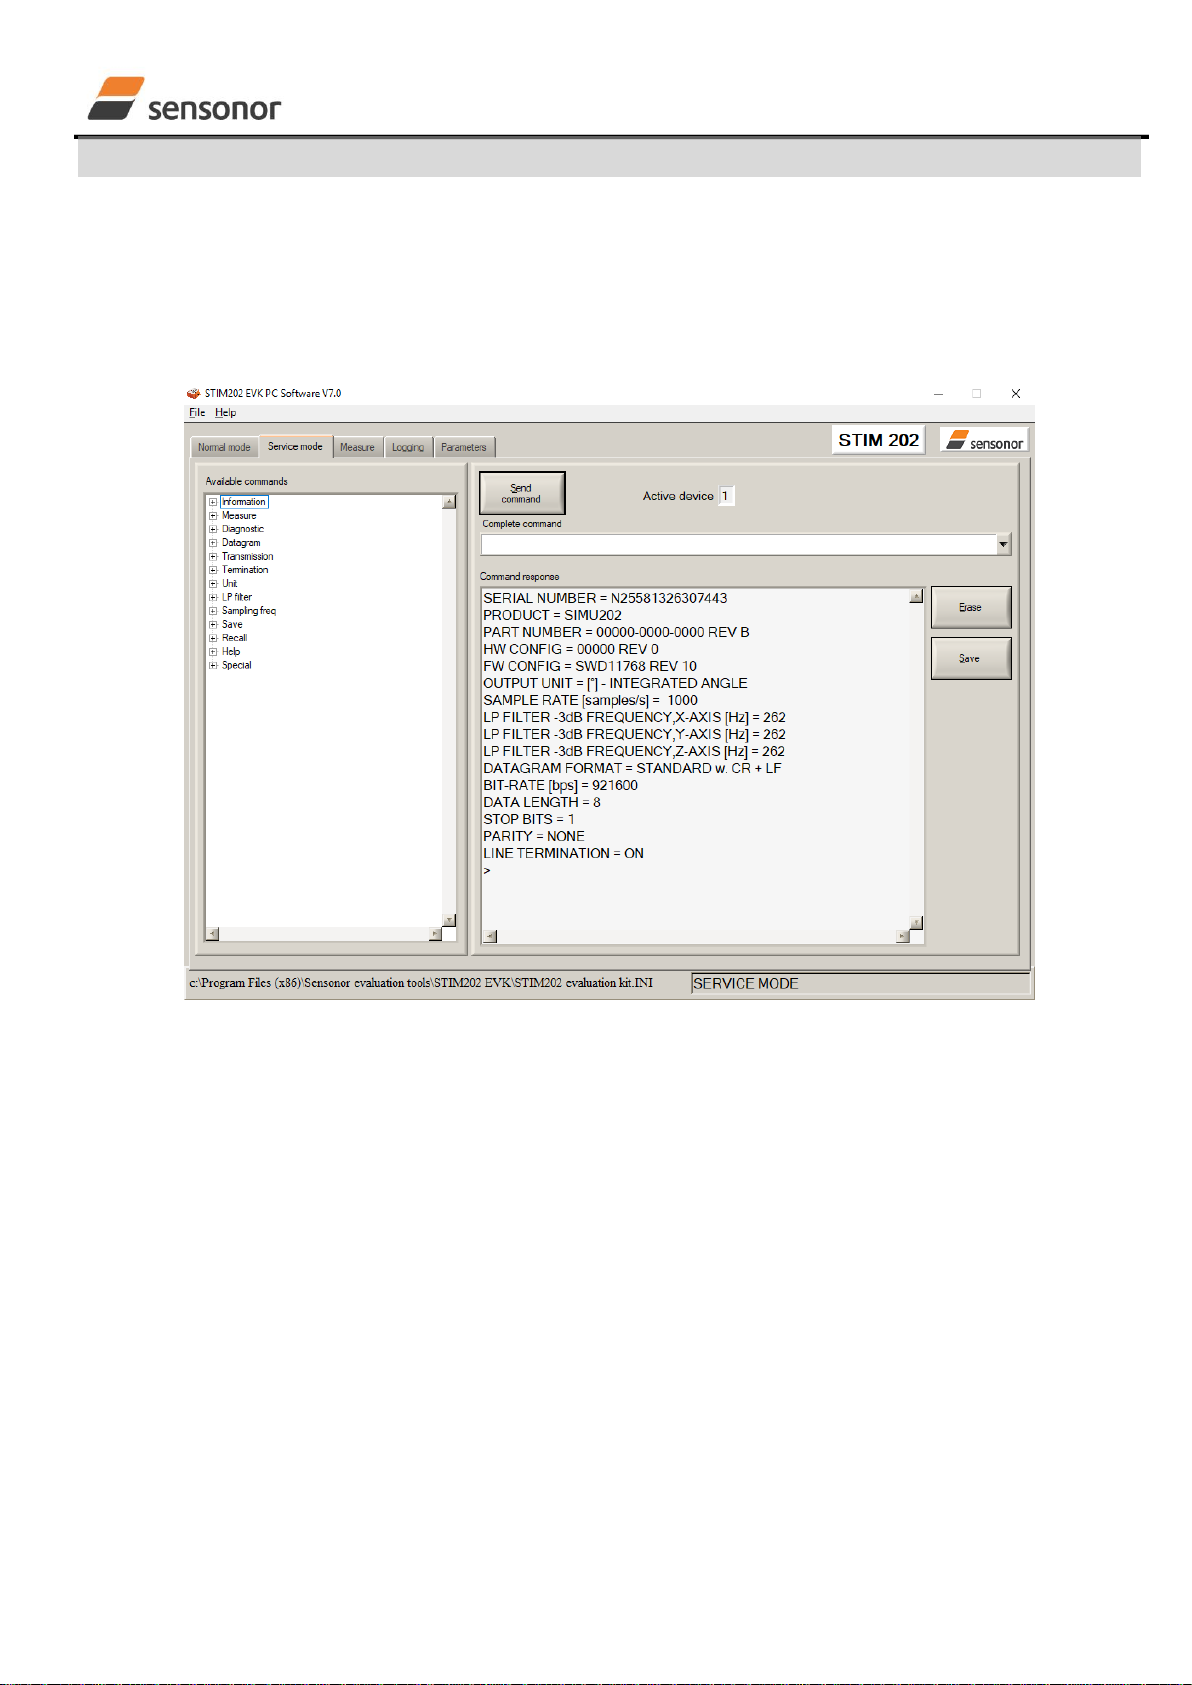The width and height of the screenshot is (1192, 1685).
Task: Select the Help item in the commands tree
Action: pos(231,651)
